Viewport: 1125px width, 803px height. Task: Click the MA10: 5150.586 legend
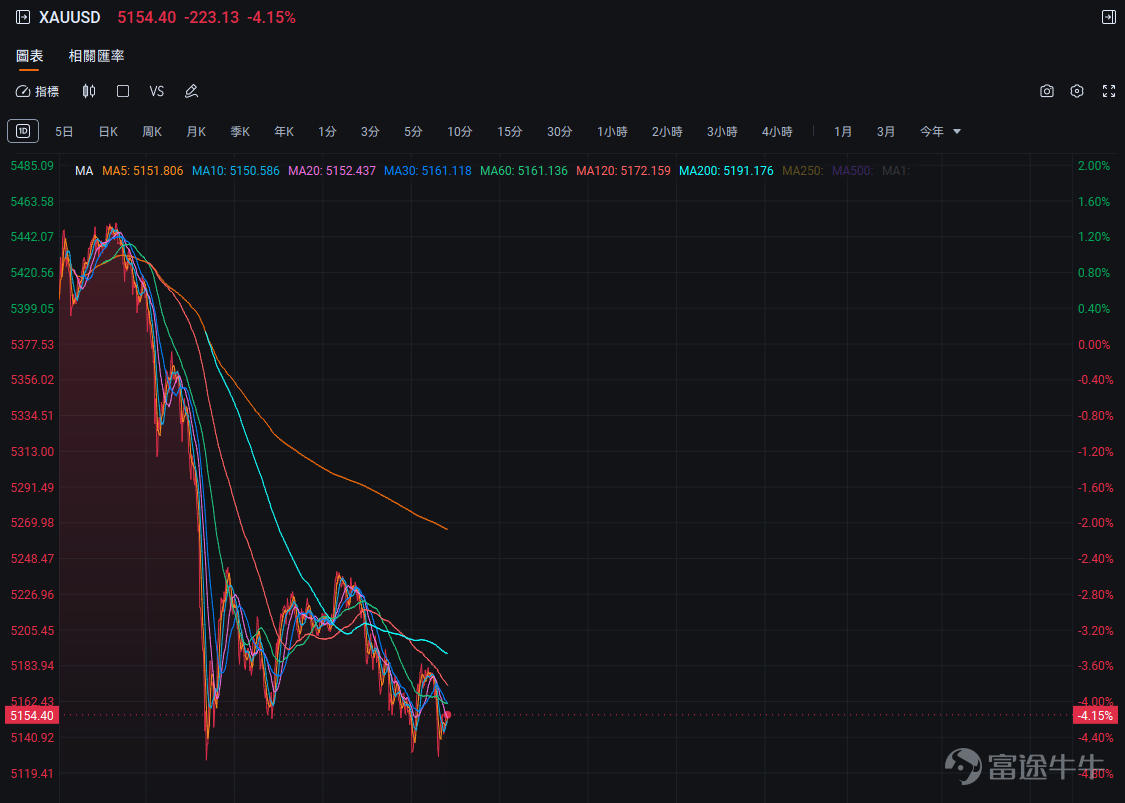pos(236,171)
